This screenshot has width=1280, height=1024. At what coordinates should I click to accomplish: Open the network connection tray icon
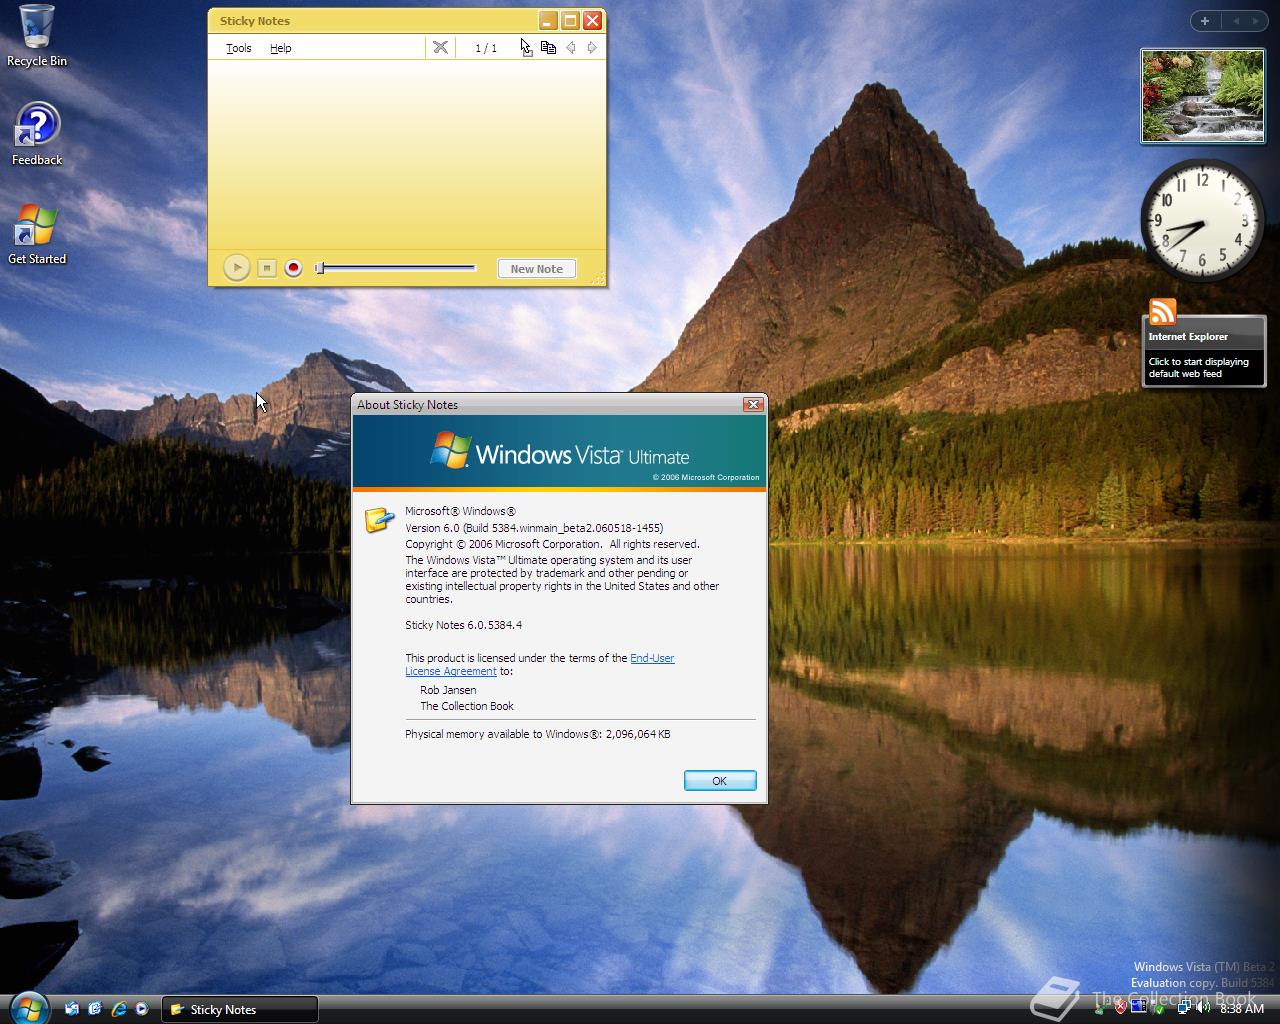pyautogui.click(x=1184, y=1007)
